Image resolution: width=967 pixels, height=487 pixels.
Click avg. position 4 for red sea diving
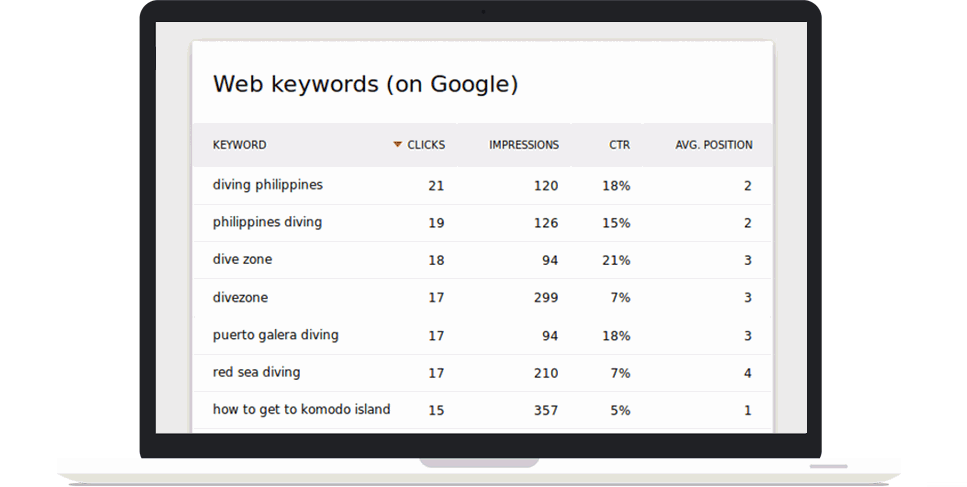(747, 373)
